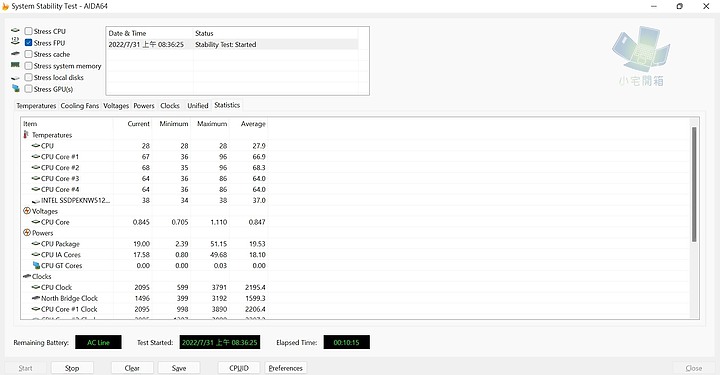Open the CPUID panel
Viewport: 720px width, 375px height.
click(239, 368)
